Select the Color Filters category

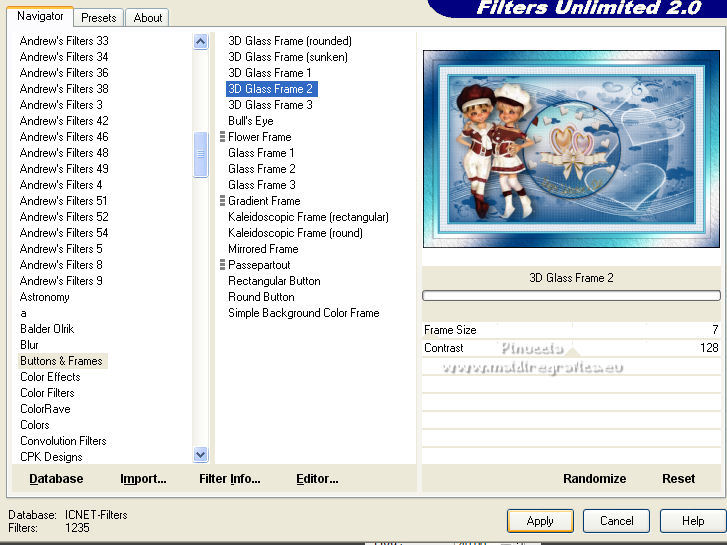(x=47, y=393)
